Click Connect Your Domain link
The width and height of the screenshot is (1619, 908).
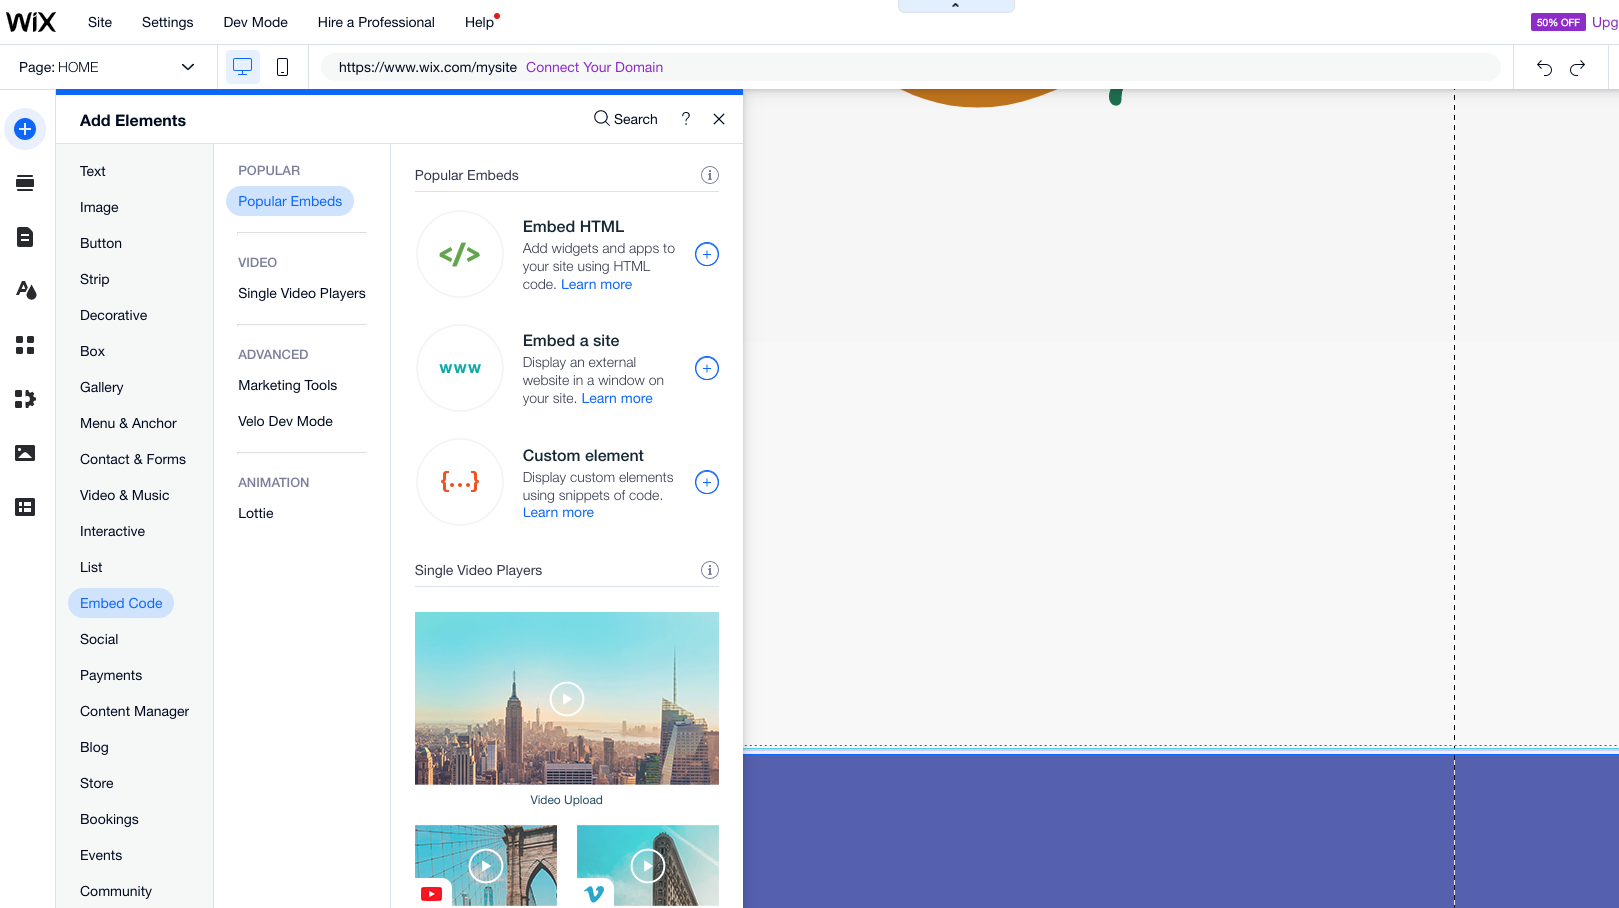coord(595,67)
